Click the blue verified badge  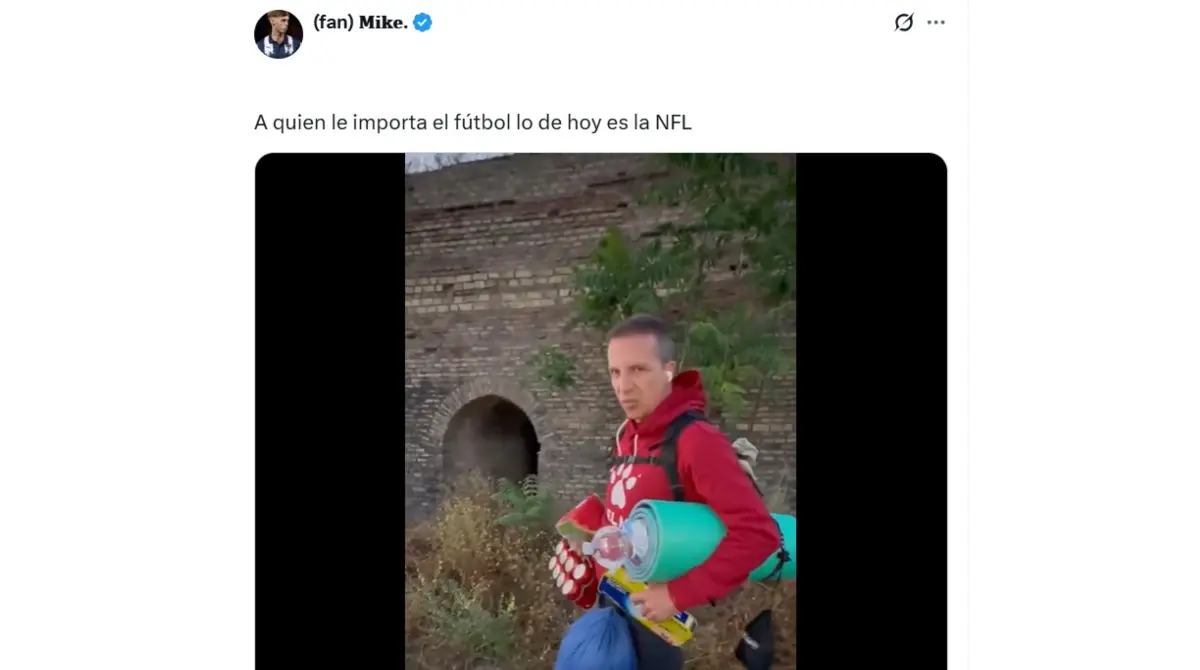tap(423, 22)
